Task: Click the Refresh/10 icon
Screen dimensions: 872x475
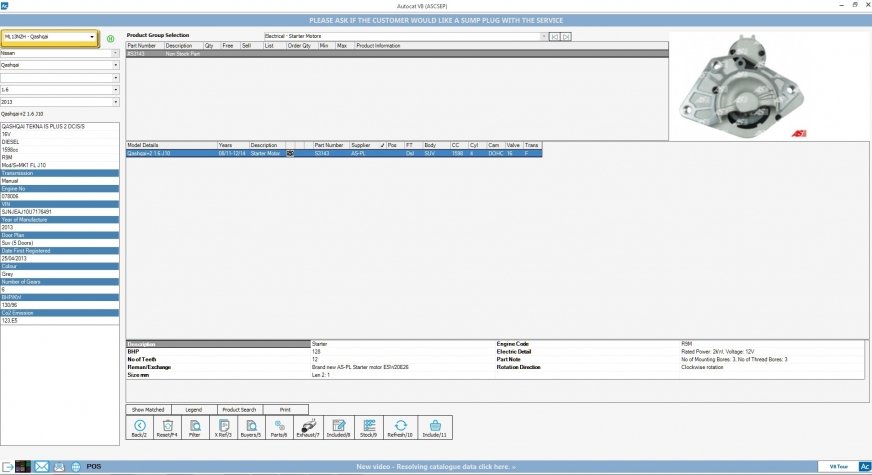Action: click(400, 427)
